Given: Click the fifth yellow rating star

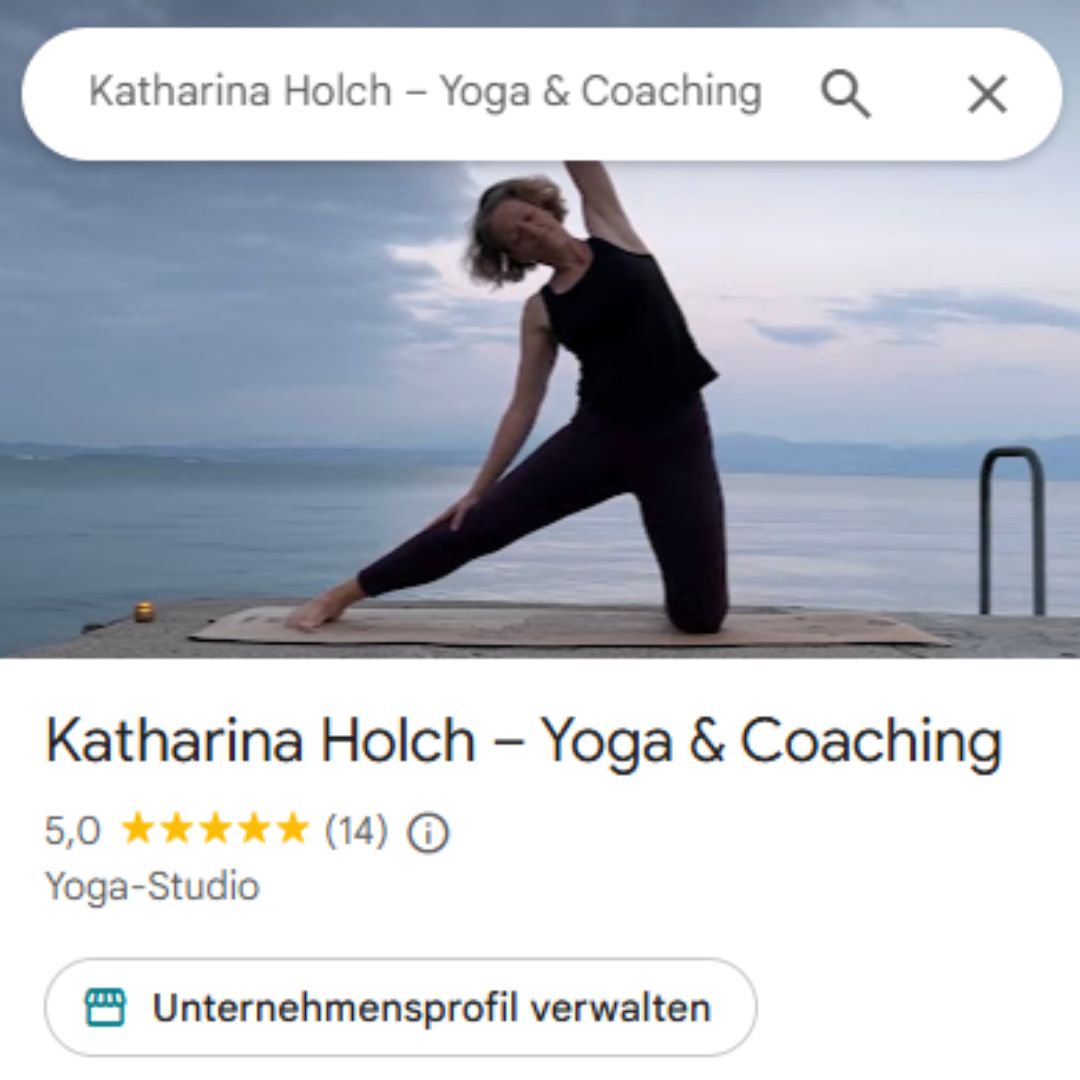Looking at the screenshot, I should pos(292,828).
